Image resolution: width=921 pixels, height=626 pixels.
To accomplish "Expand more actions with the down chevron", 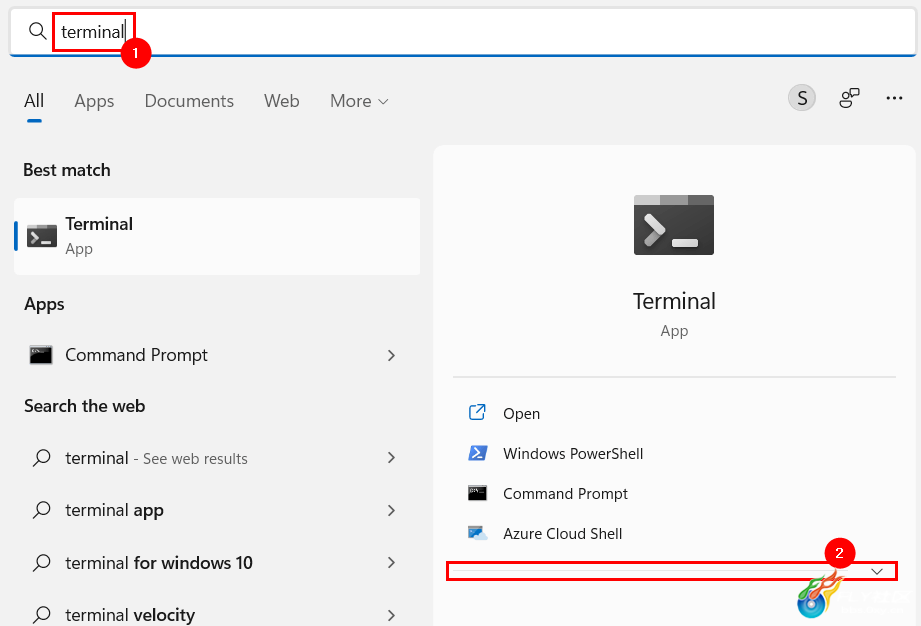I will [x=877, y=571].
